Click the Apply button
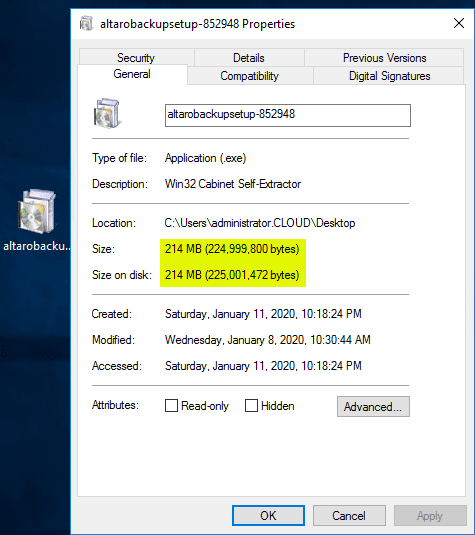 point(430,516)
